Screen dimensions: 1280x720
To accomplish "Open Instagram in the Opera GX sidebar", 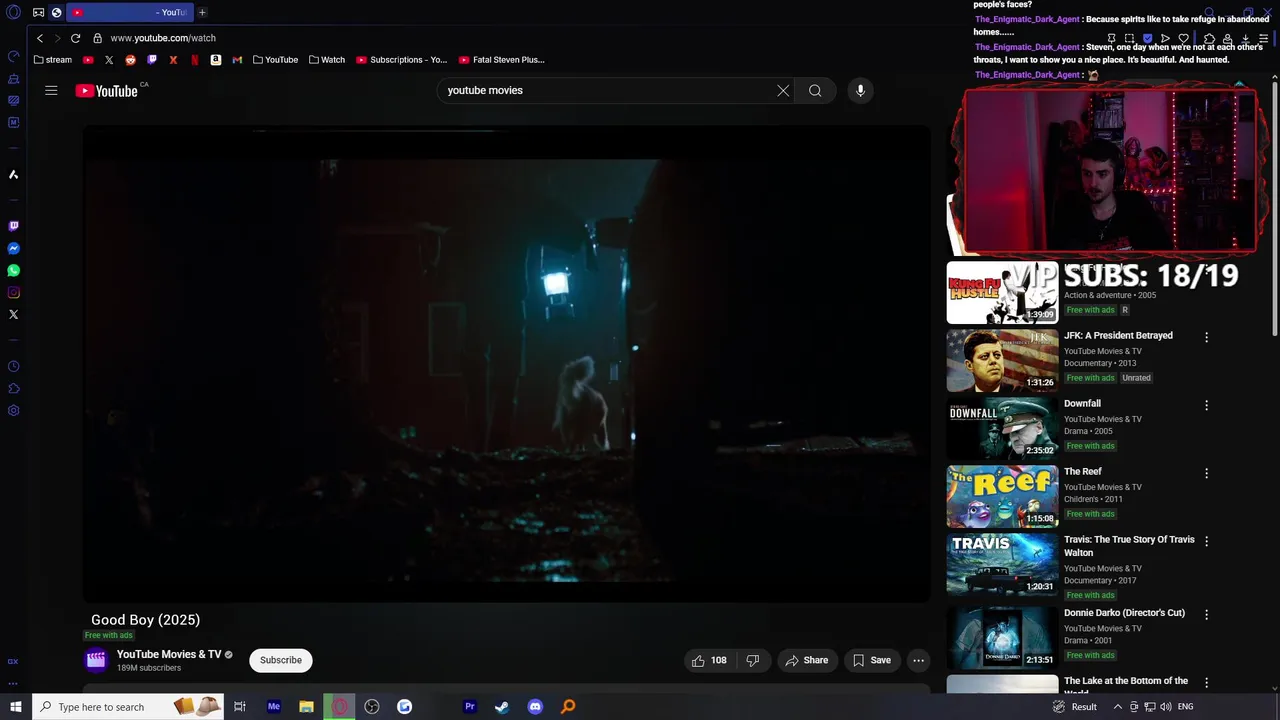I will [x=13, y=292].
